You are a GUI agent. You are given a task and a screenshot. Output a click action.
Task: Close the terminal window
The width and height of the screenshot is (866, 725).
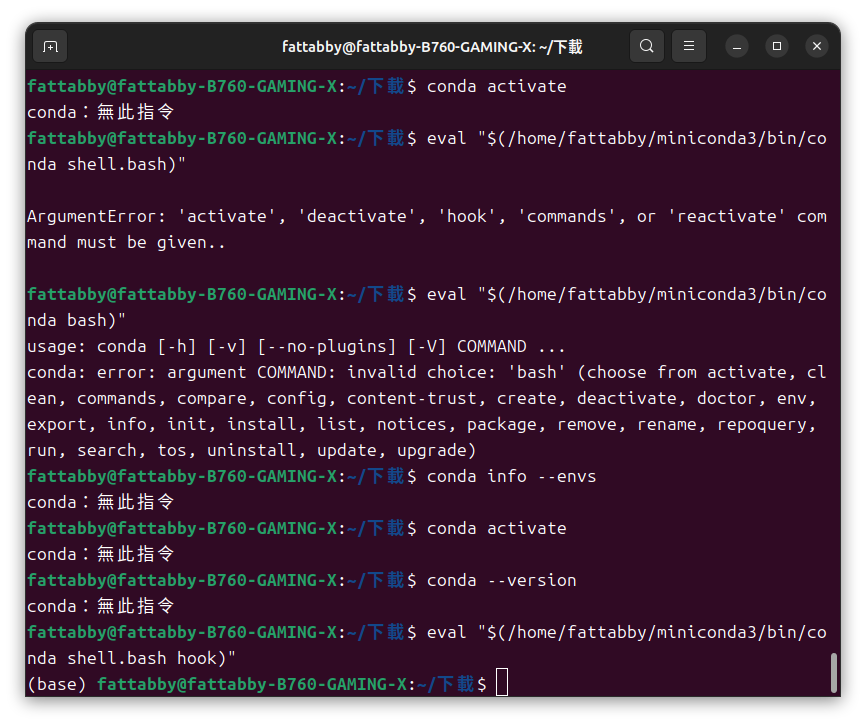817,46
